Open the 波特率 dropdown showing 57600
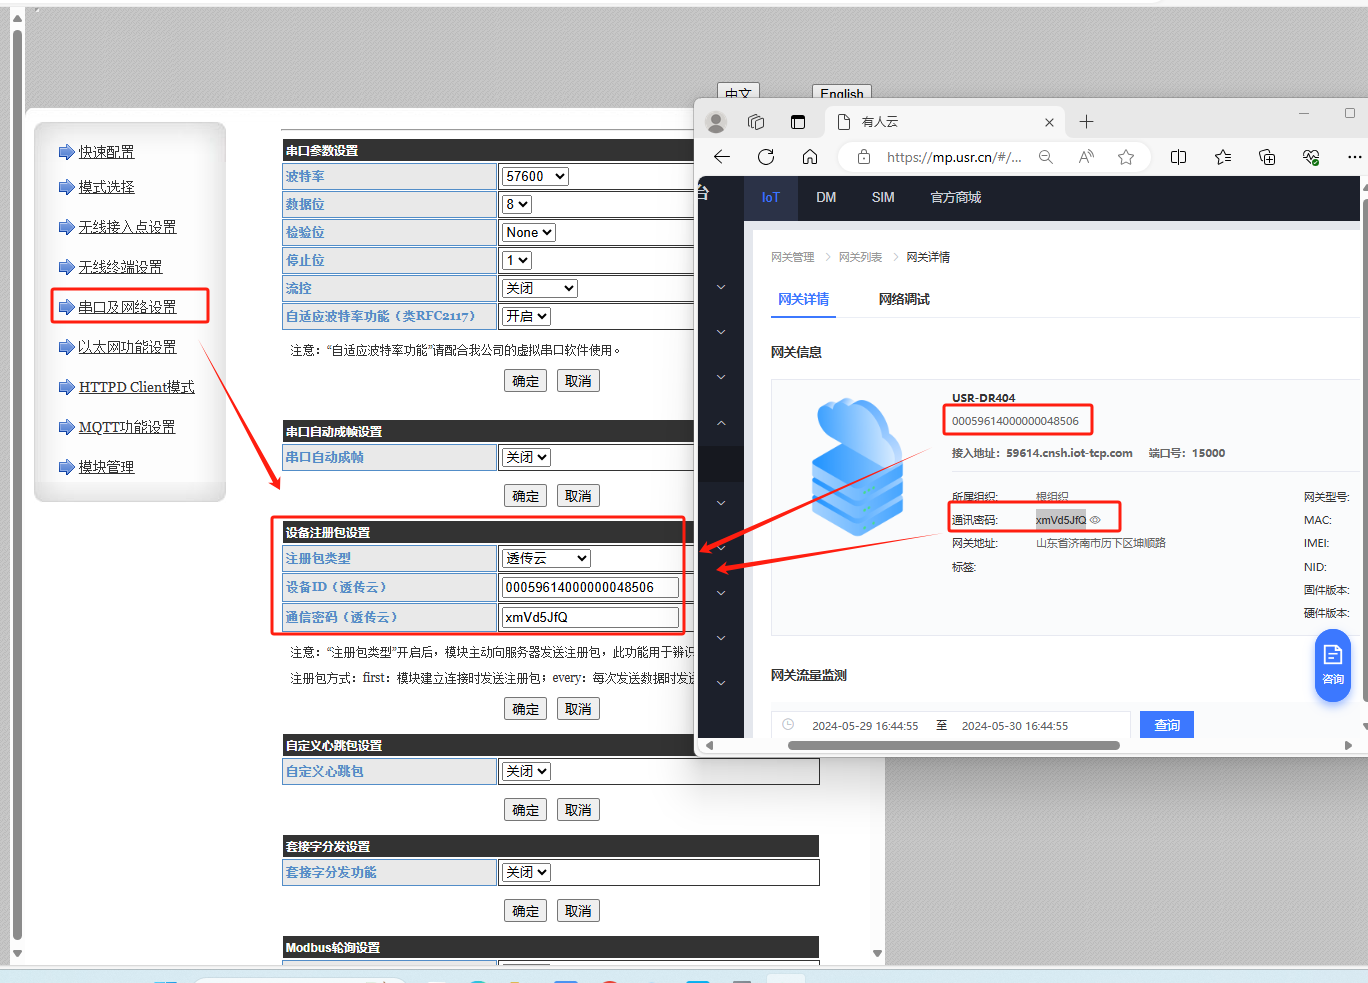 tap(535, 176)
